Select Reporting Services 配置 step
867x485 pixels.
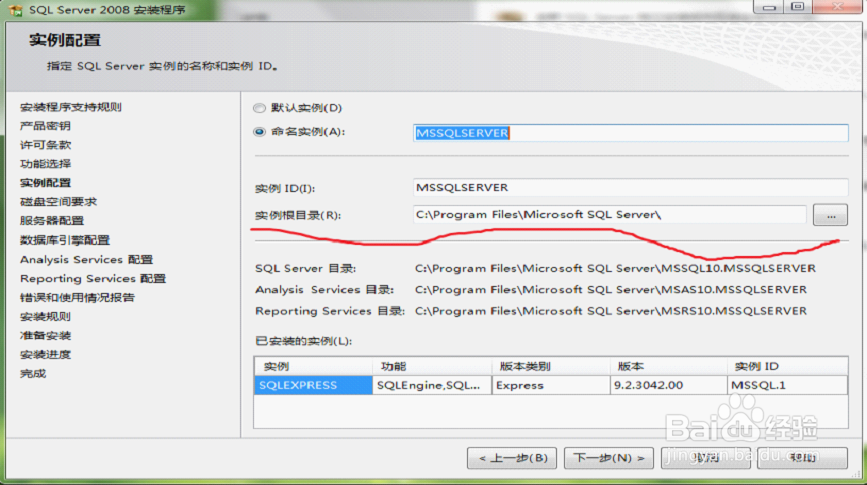[x=93, y=278]
